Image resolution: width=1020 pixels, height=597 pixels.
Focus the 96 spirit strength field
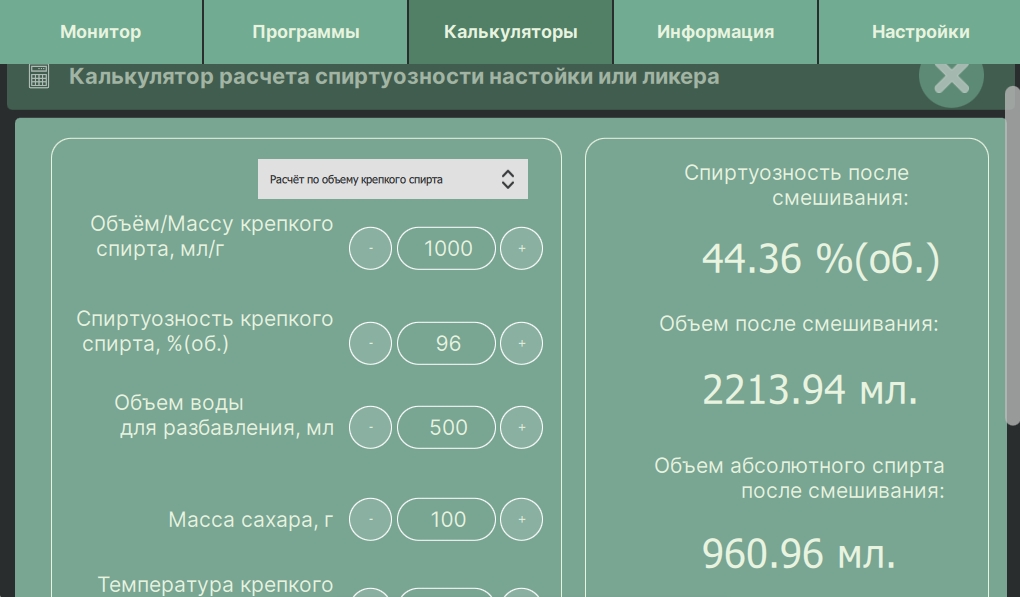pyautogui.click(x=446, y=343)
